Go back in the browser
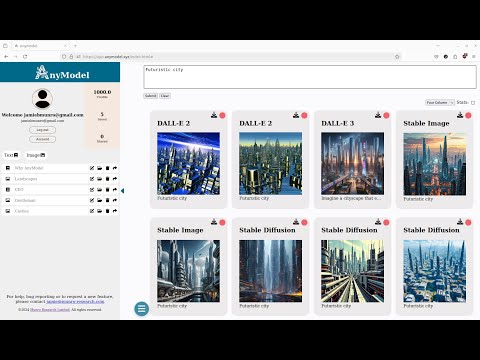The image size is (480, 360). pyautogui.click(x=6, y=57)
